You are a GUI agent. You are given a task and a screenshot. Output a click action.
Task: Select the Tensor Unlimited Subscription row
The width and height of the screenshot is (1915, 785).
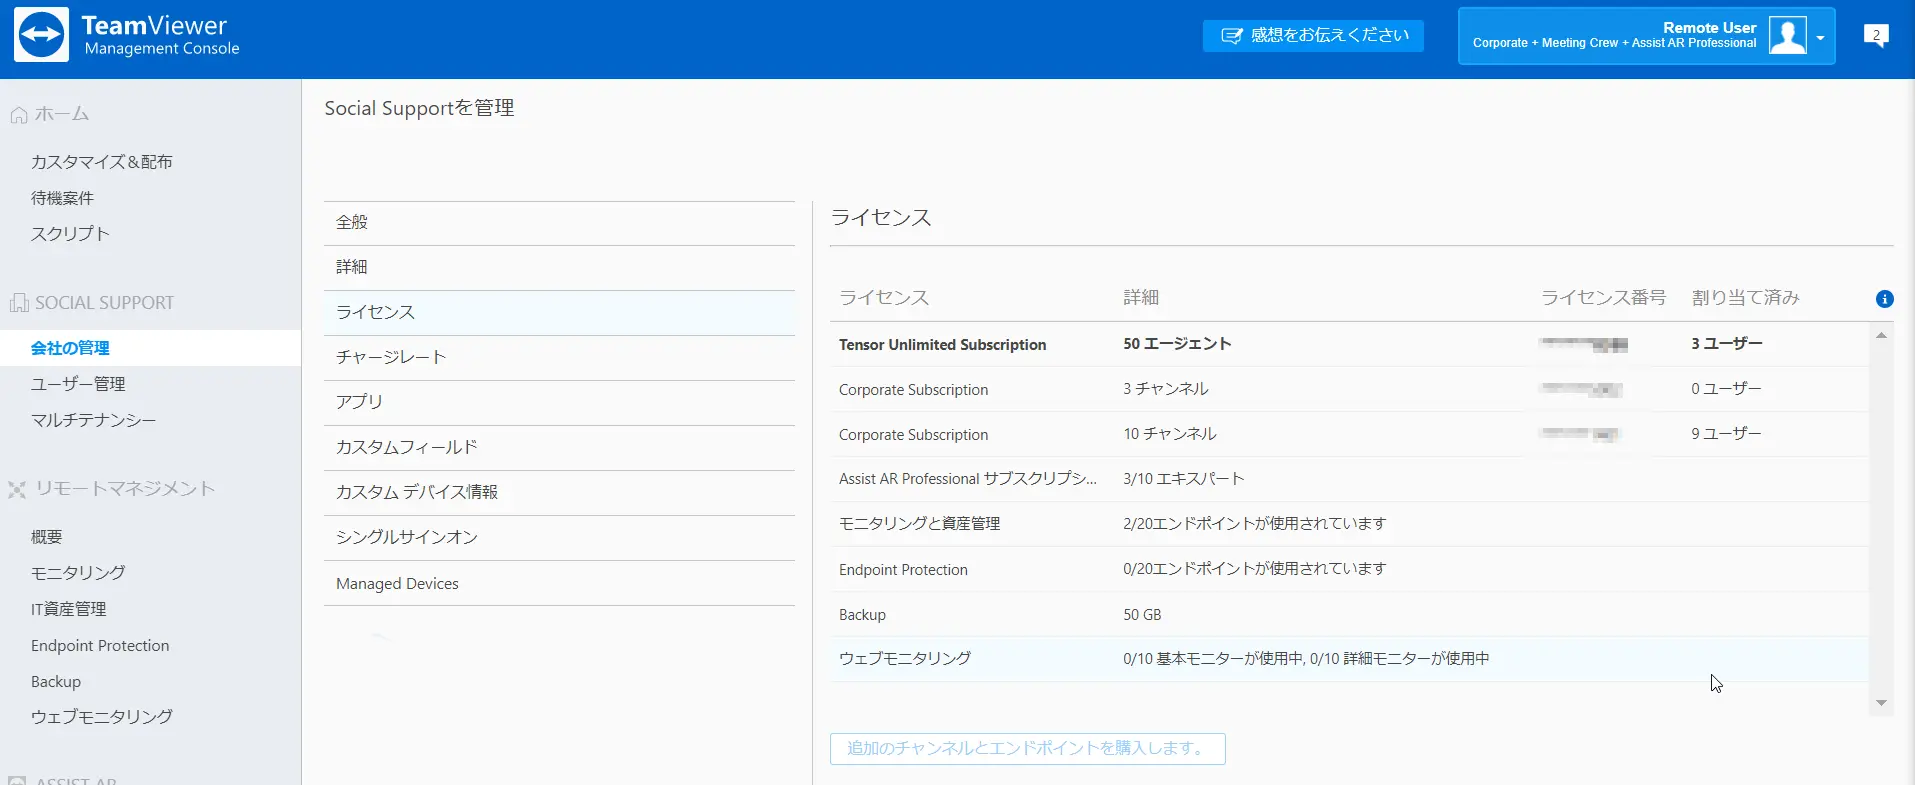(x=1349, y=344)
